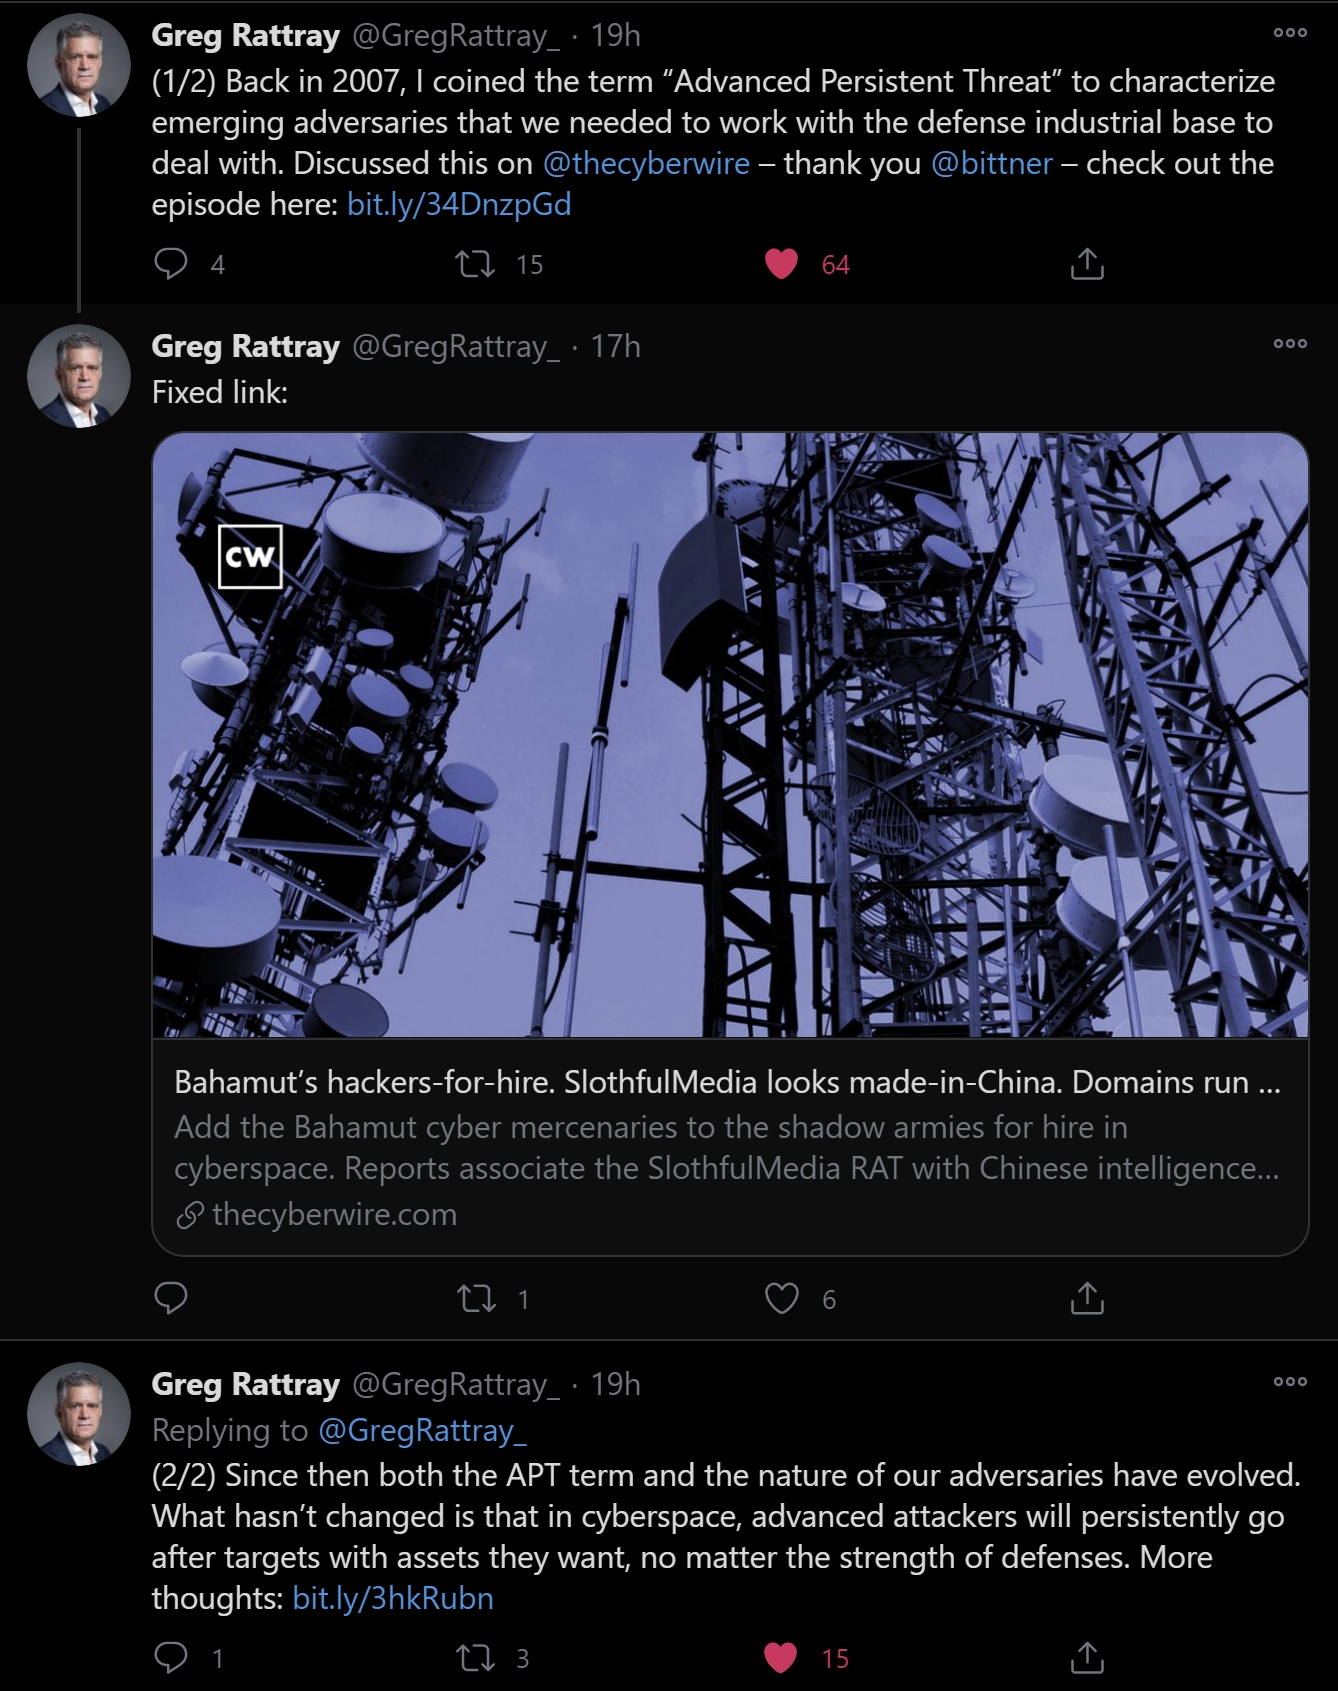This screenshot has height=1691, width=1338.
Task: Share the (2/2) tweet
Action: click(1087, 1657)
